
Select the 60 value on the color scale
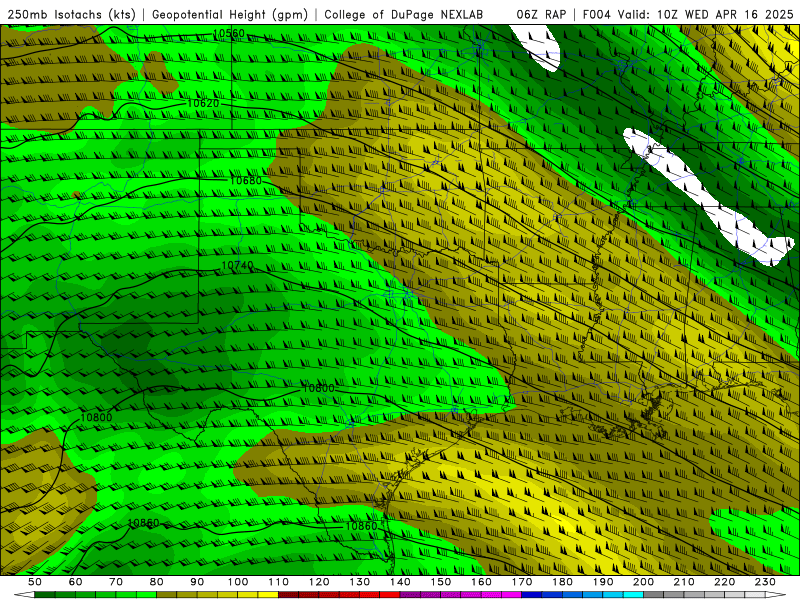76,582
